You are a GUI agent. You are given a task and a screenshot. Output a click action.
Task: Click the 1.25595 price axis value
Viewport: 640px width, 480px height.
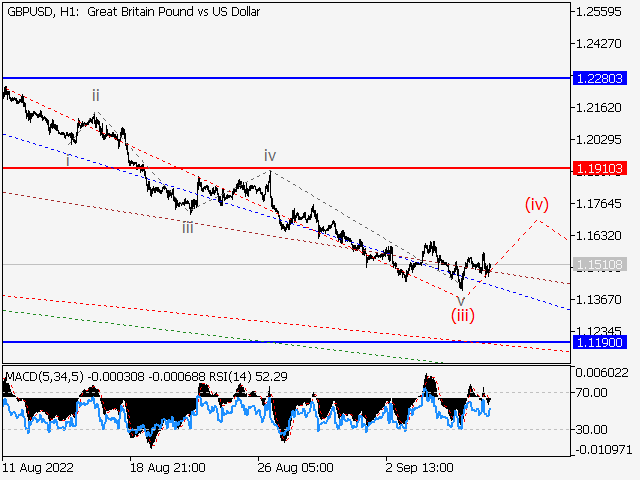coord(598,11)
